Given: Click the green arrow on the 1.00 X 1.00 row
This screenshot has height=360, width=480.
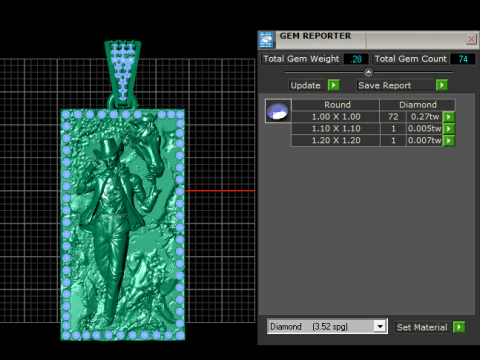Looking at the screenshot, I should [449, 117].
